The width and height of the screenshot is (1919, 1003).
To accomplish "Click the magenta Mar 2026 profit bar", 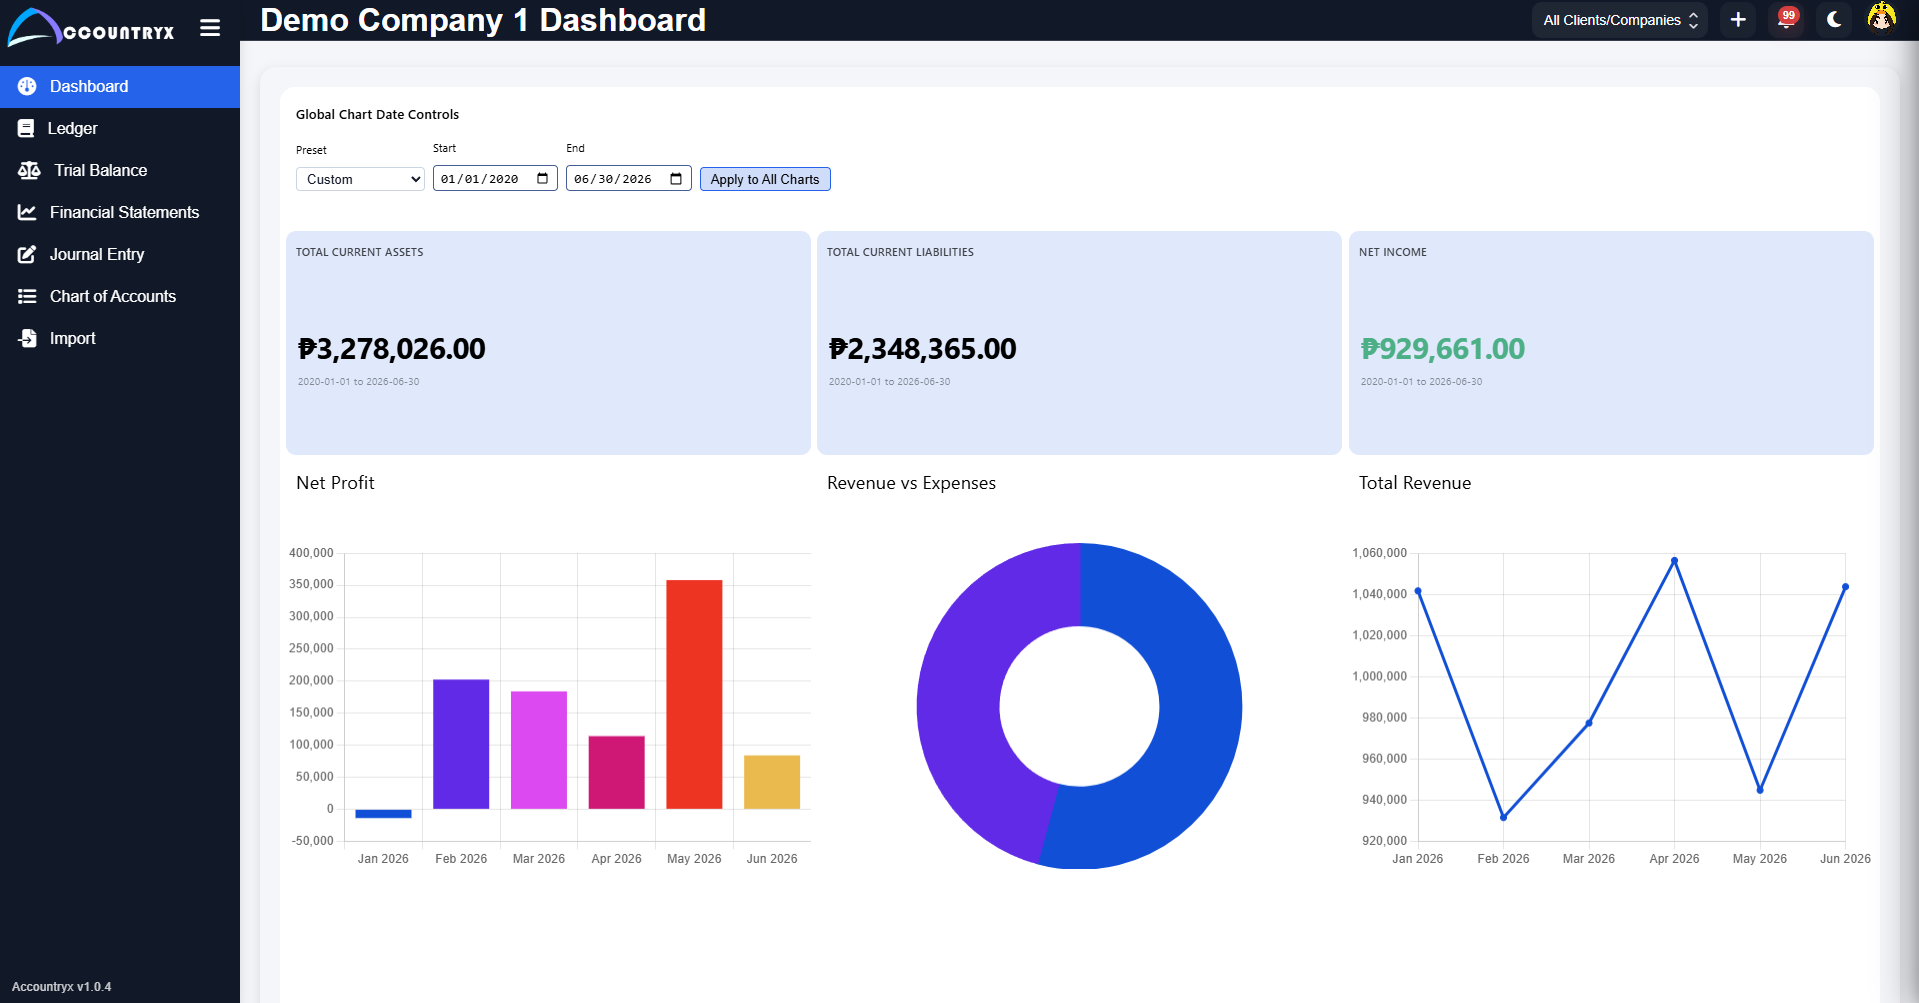I will (539, 750).
